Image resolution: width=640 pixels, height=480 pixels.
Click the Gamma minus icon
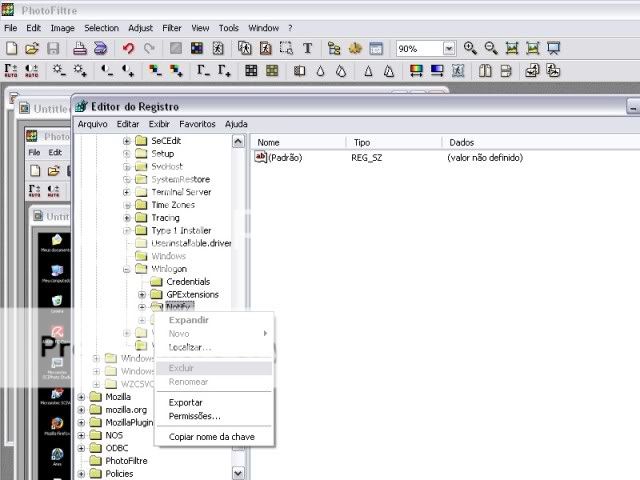tap(203, 71)
